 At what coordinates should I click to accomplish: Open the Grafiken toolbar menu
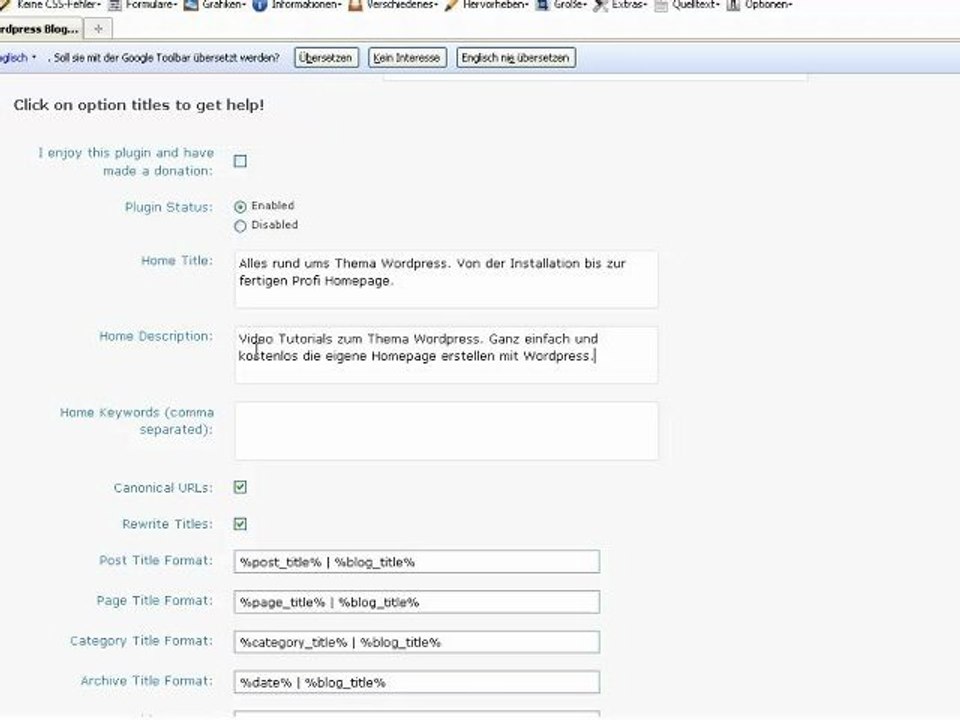click(x=216, y=5)
